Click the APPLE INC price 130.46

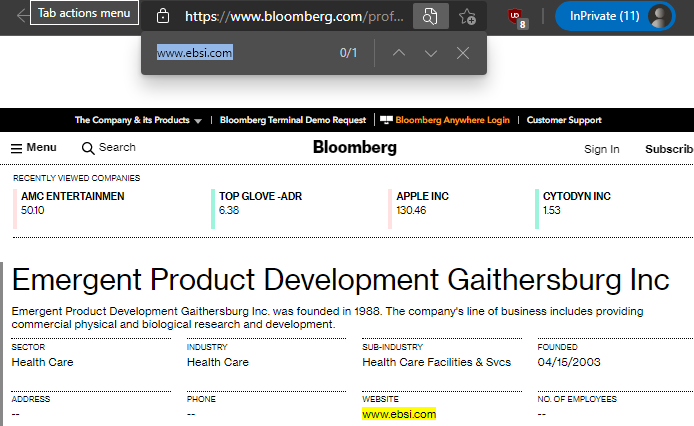(x=411, y=210)
